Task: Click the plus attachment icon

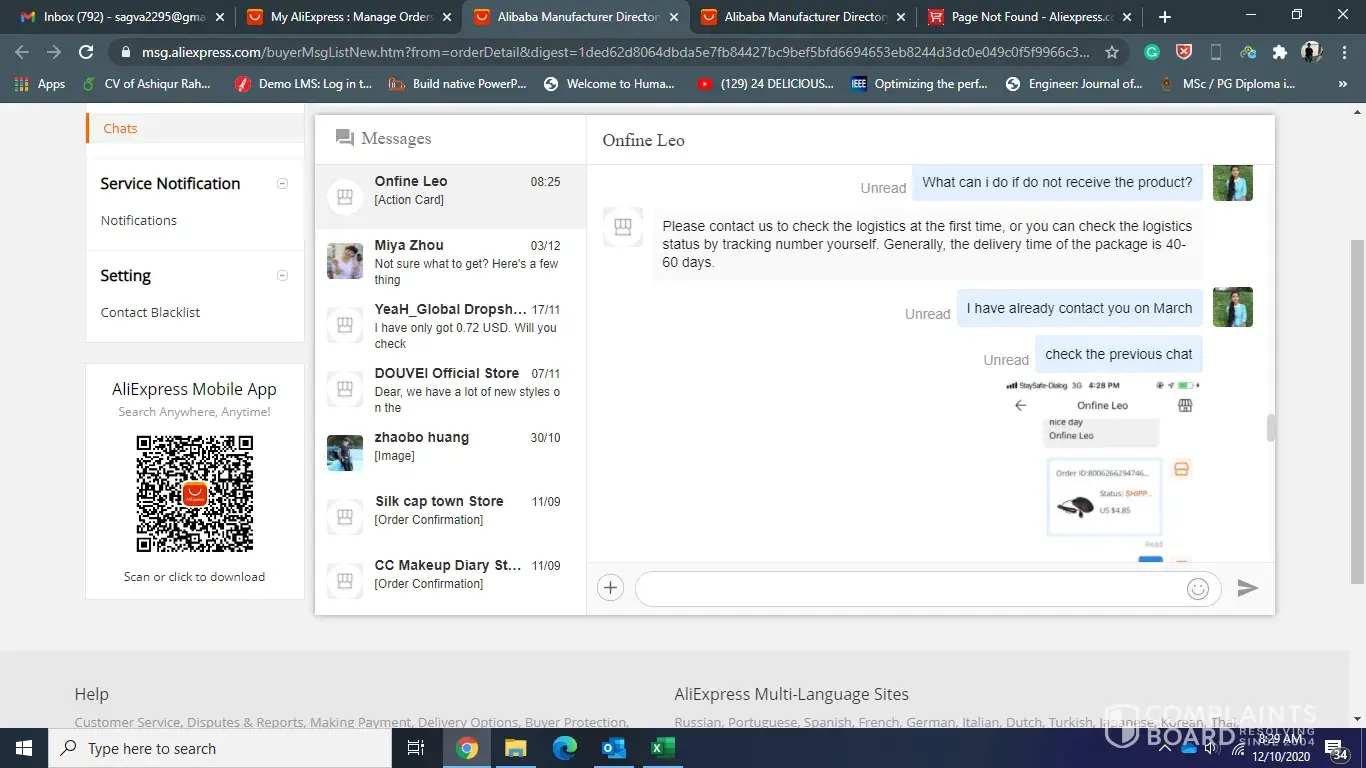Action: (610, 588)
